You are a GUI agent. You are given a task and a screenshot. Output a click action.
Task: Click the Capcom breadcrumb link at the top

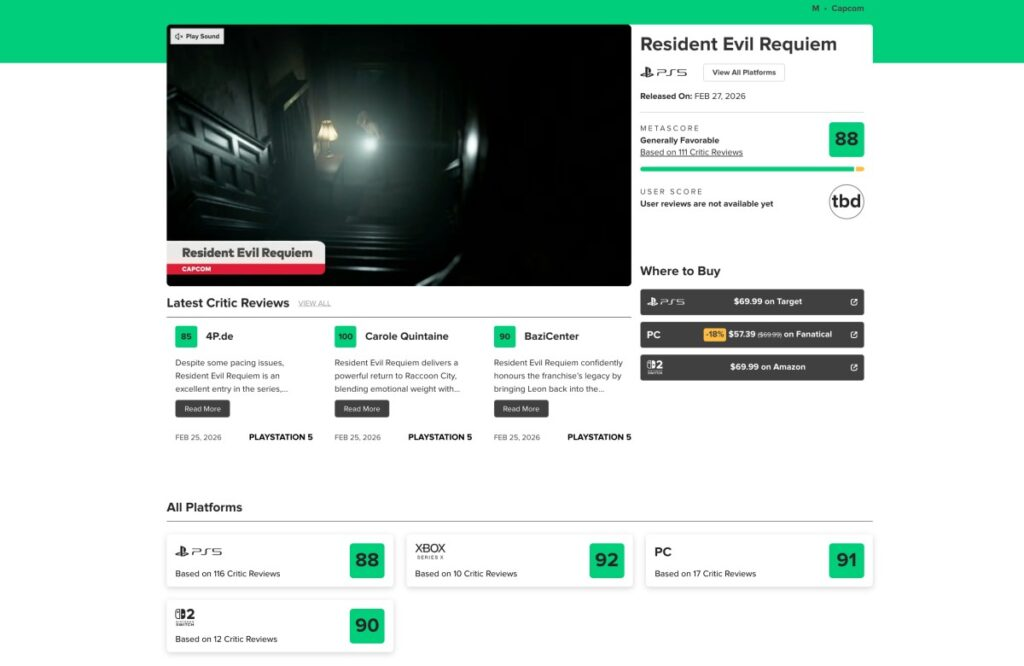pos(846,8)
